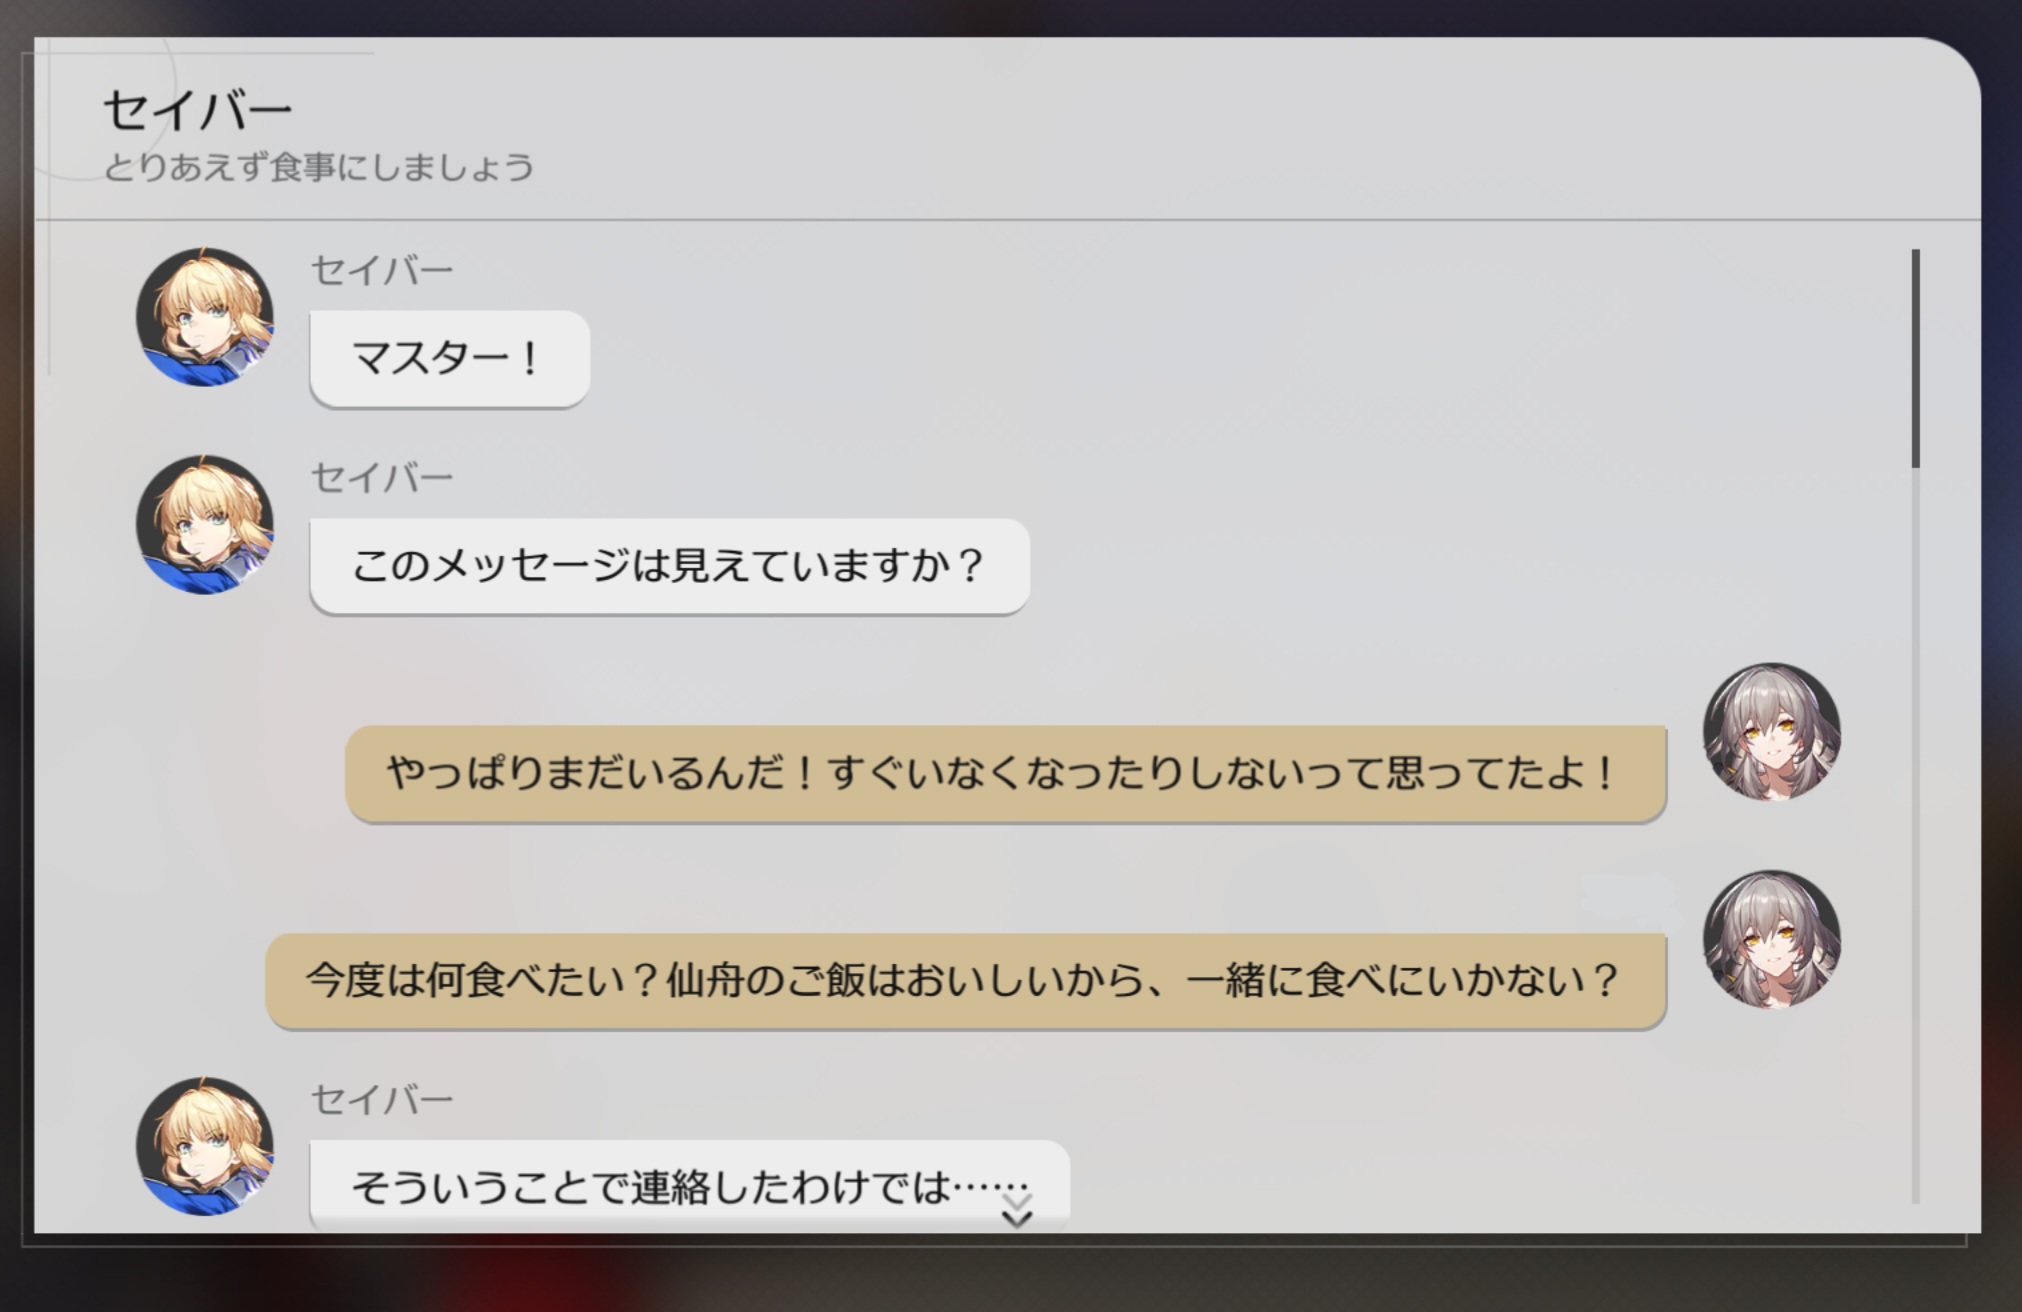Screen dimensions: 2022x1312
Task: Select the マスター！ message bubble
Action: pyautogui.click(x=450, y=358)
